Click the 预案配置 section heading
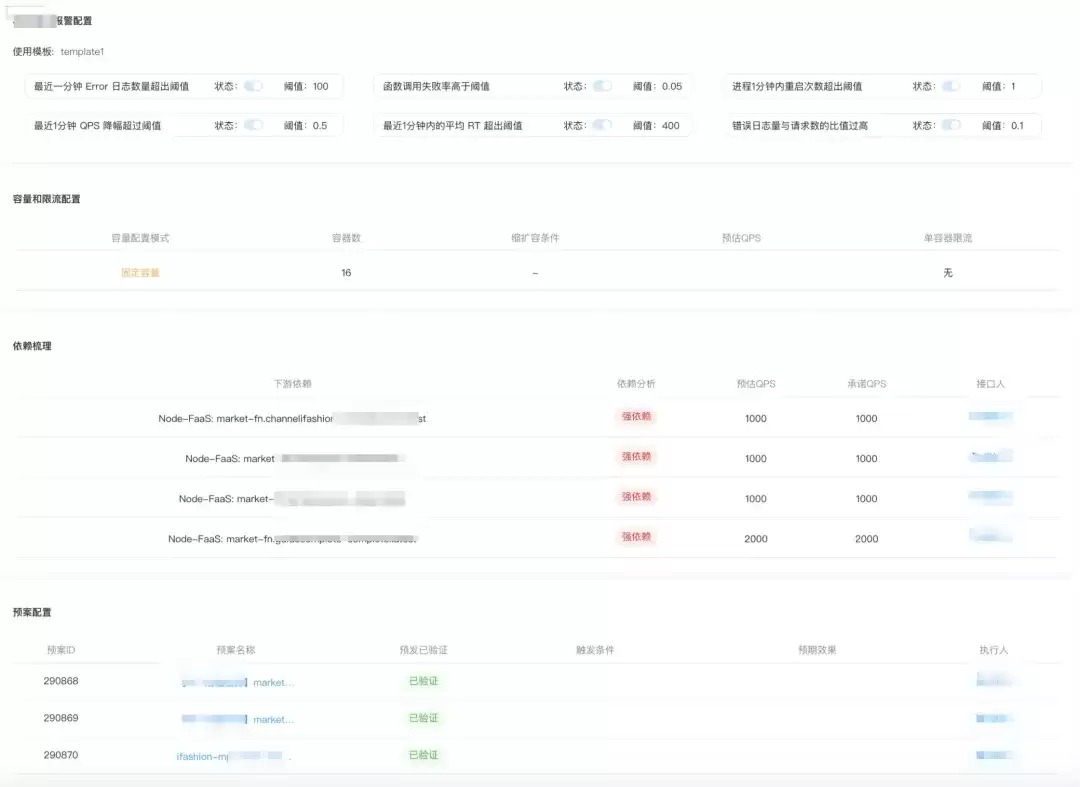The height and width of the screenshot is (787, 1080). (32, 612)
